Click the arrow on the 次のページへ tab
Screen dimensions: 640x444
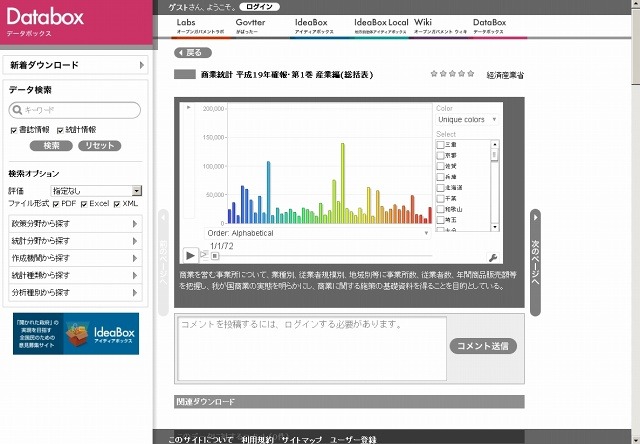click(x=536, y=218)
